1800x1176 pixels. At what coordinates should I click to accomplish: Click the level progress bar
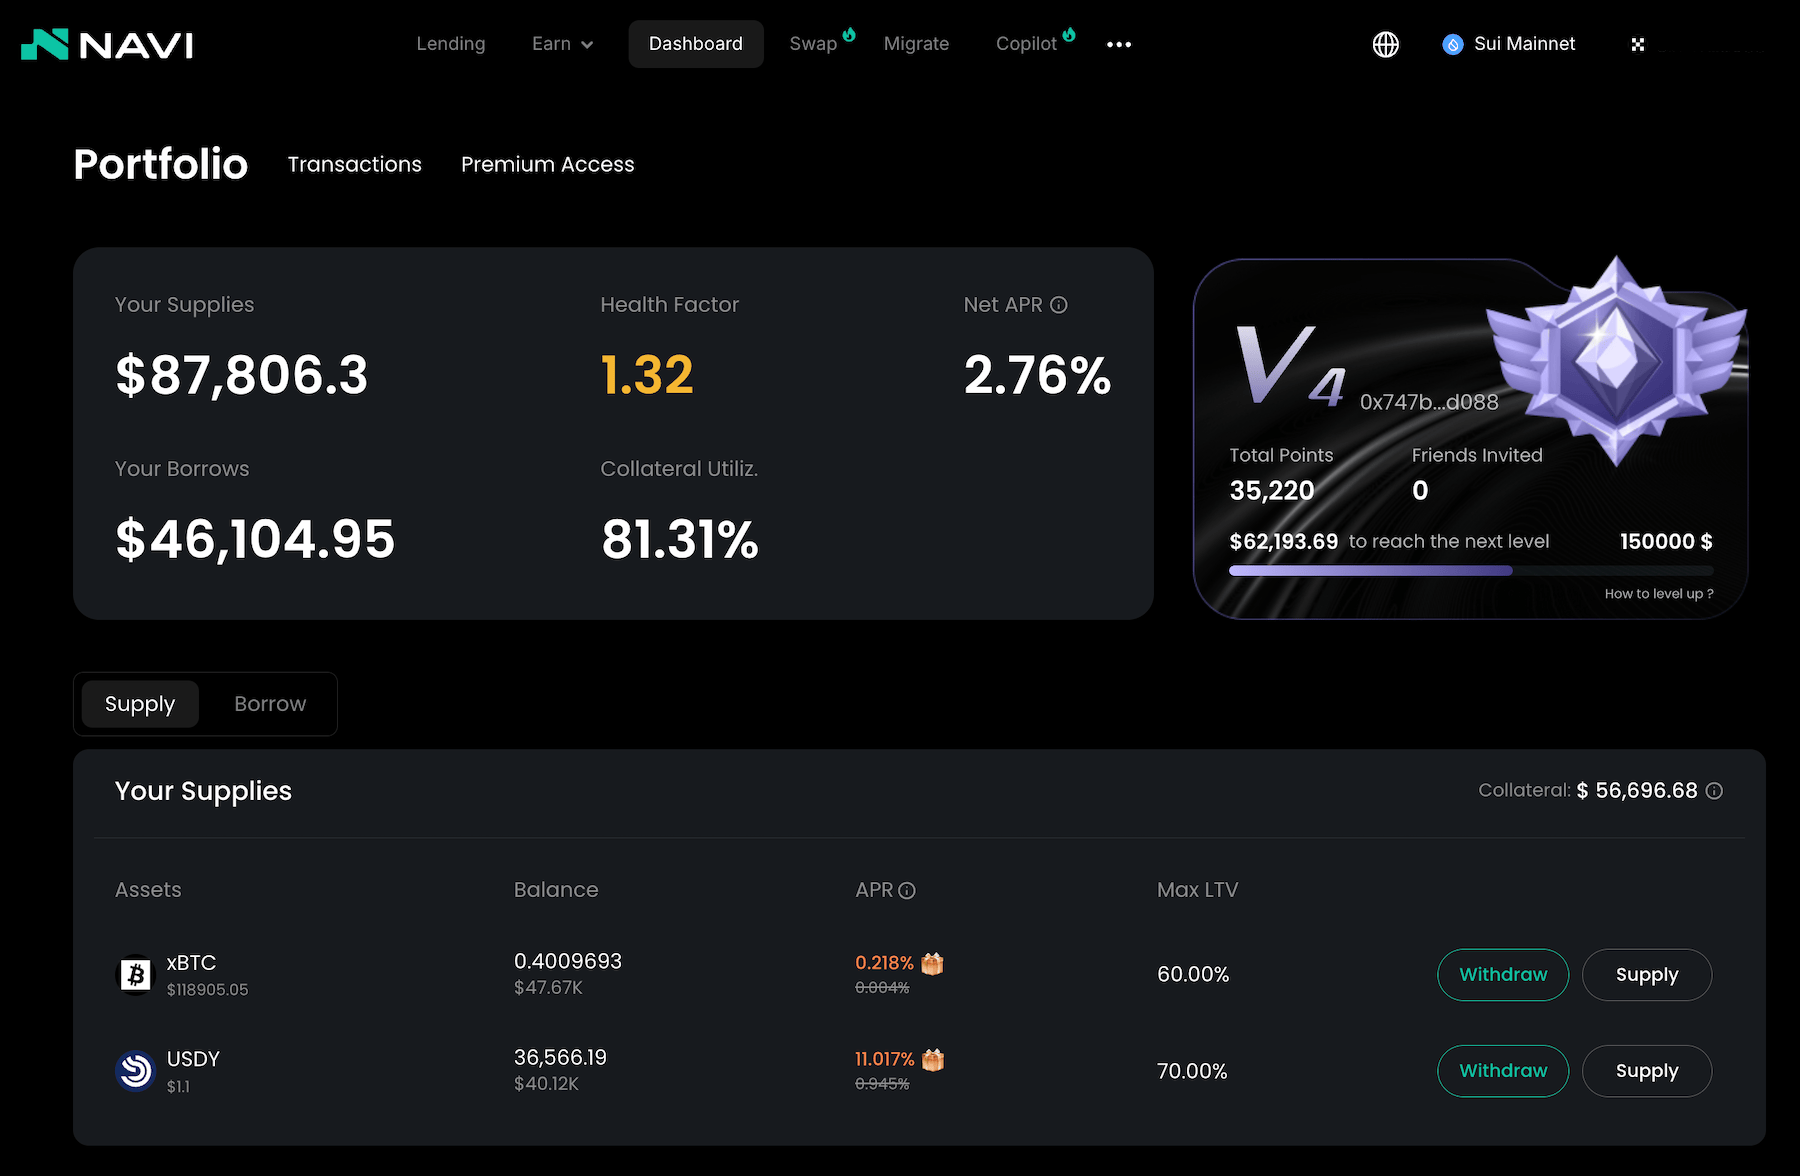coord(1471,571)
